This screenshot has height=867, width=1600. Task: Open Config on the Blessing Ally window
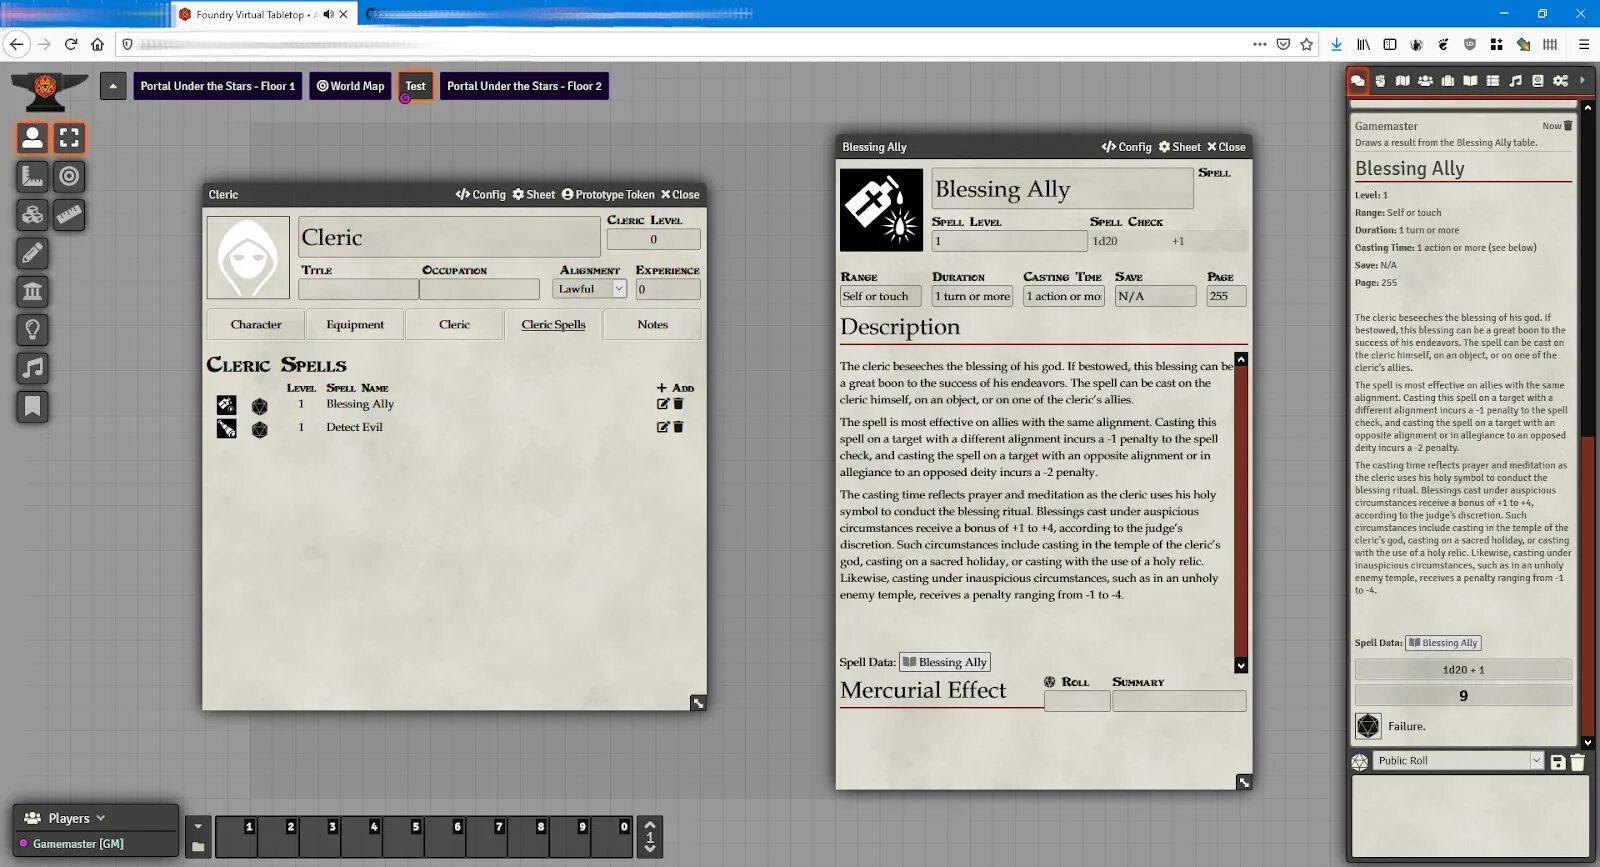1127,147
